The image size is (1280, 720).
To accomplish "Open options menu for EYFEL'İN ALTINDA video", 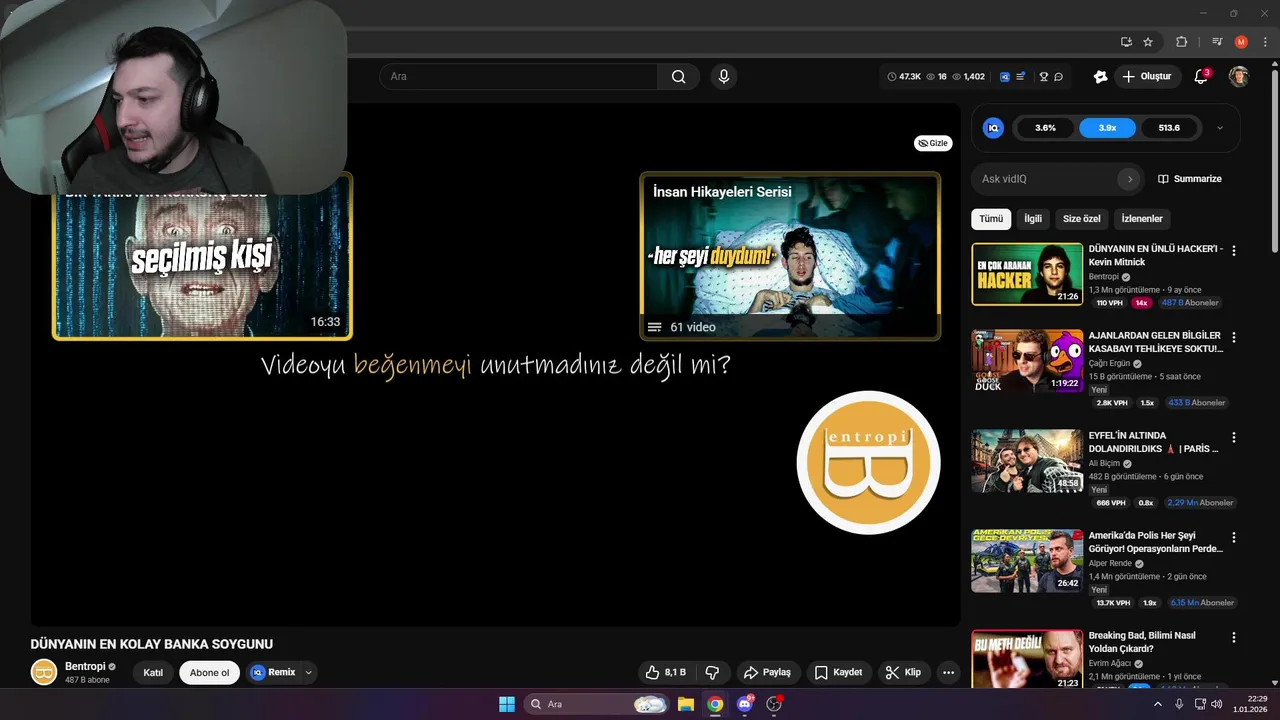I will click(1233, 438).
